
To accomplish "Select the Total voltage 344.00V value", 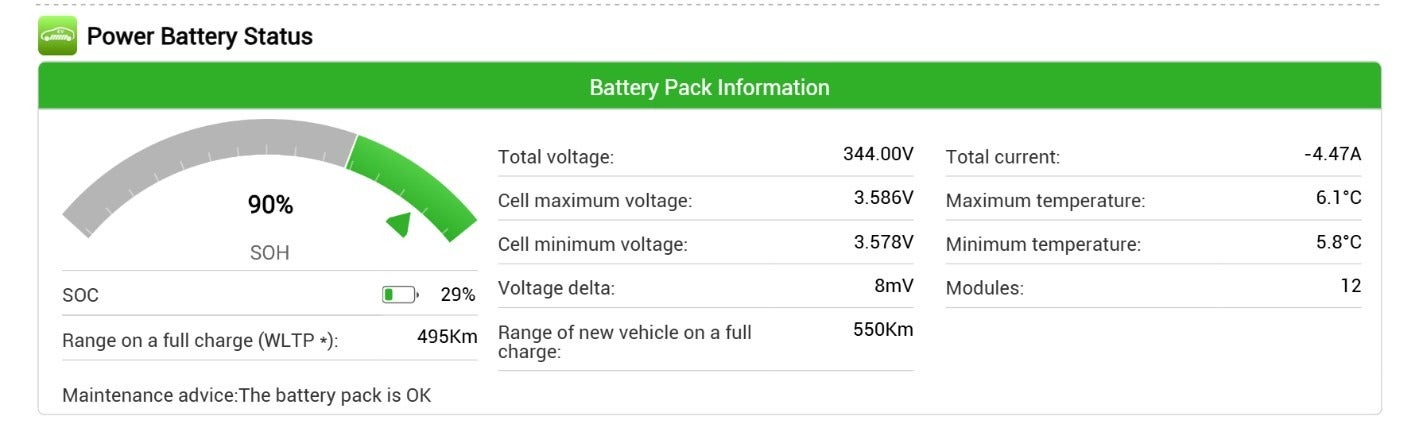I will [x=878, y=155].
